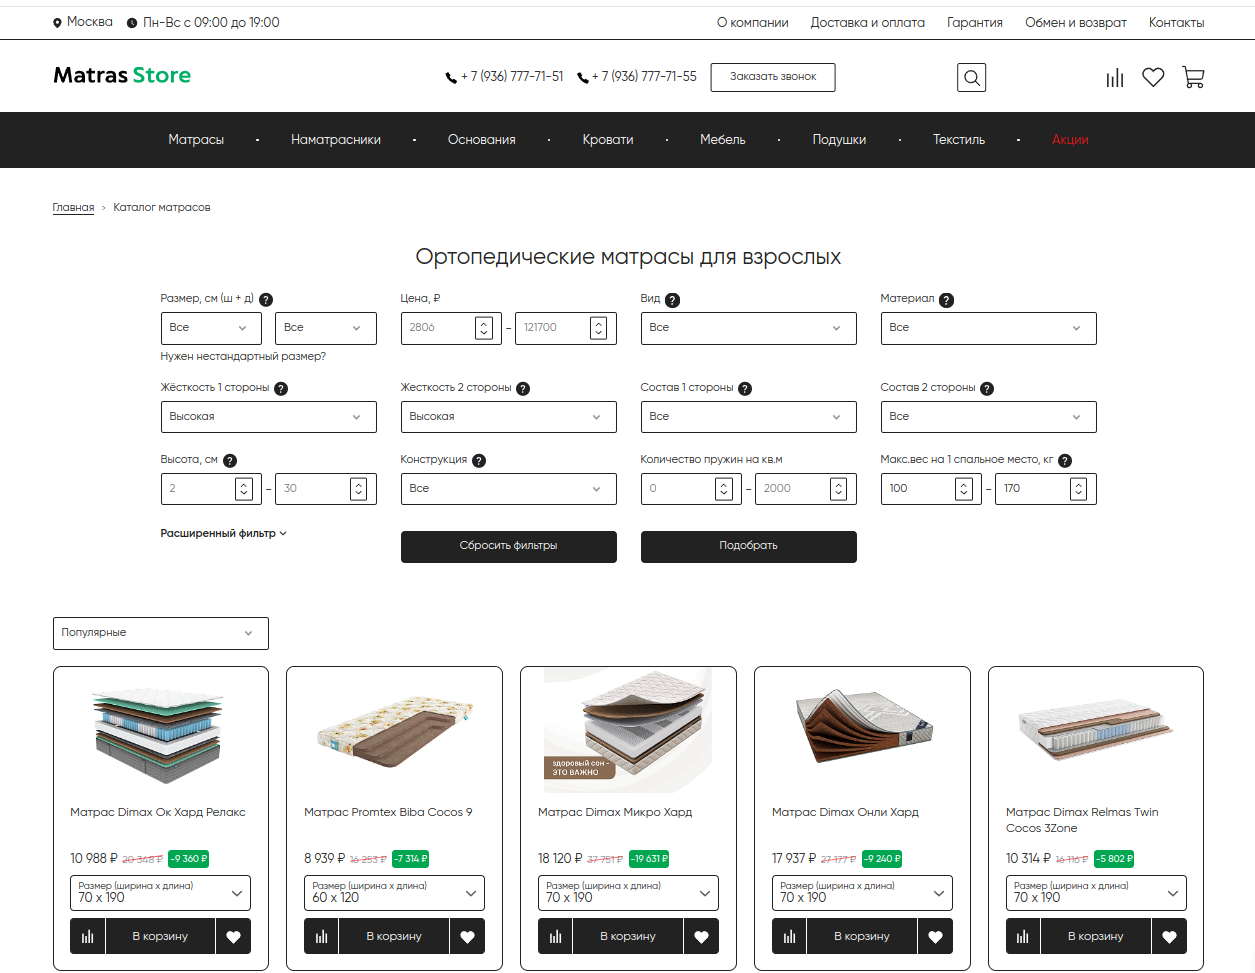Open Кровати menu category
The height and width of the screenshot is (973, 1255).
(608, 140)
